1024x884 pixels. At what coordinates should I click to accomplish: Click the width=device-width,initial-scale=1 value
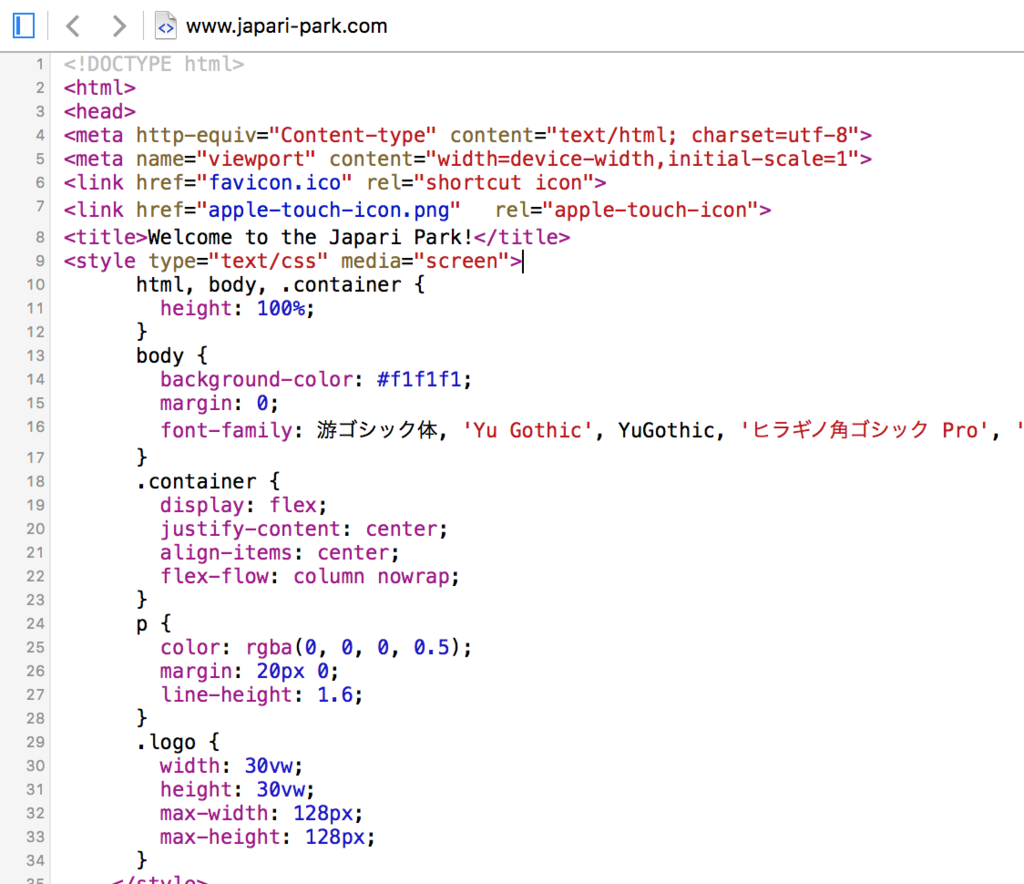click(642, 159)
